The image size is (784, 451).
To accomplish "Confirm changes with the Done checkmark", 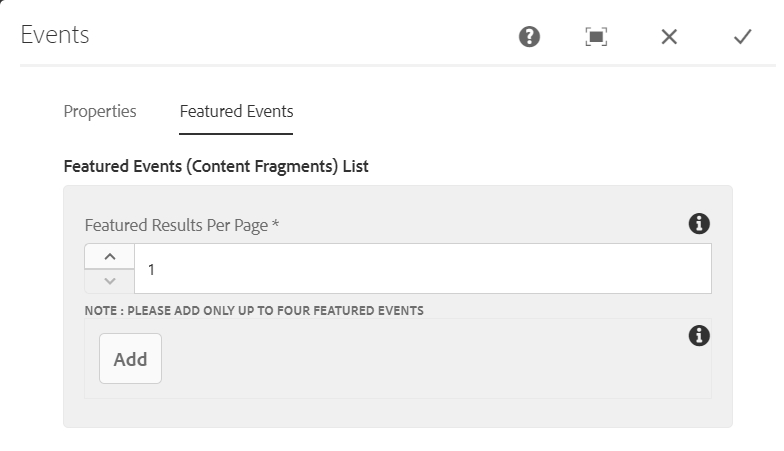I will [742, 36].
